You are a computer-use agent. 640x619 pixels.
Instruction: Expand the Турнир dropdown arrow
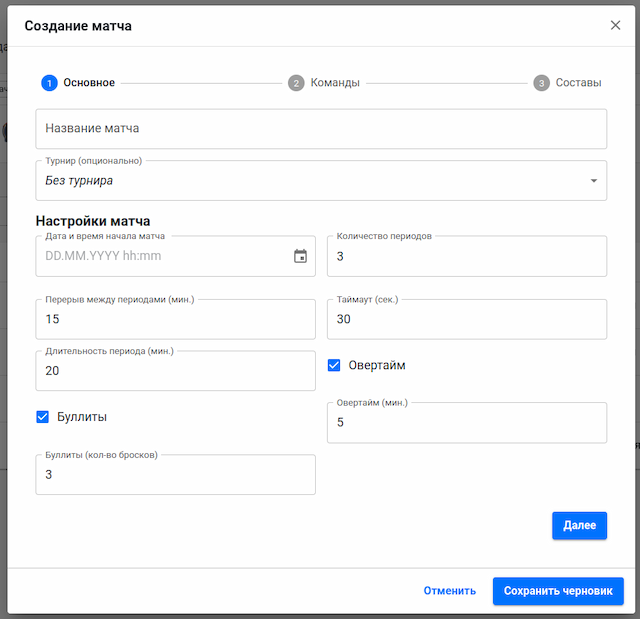593,181
